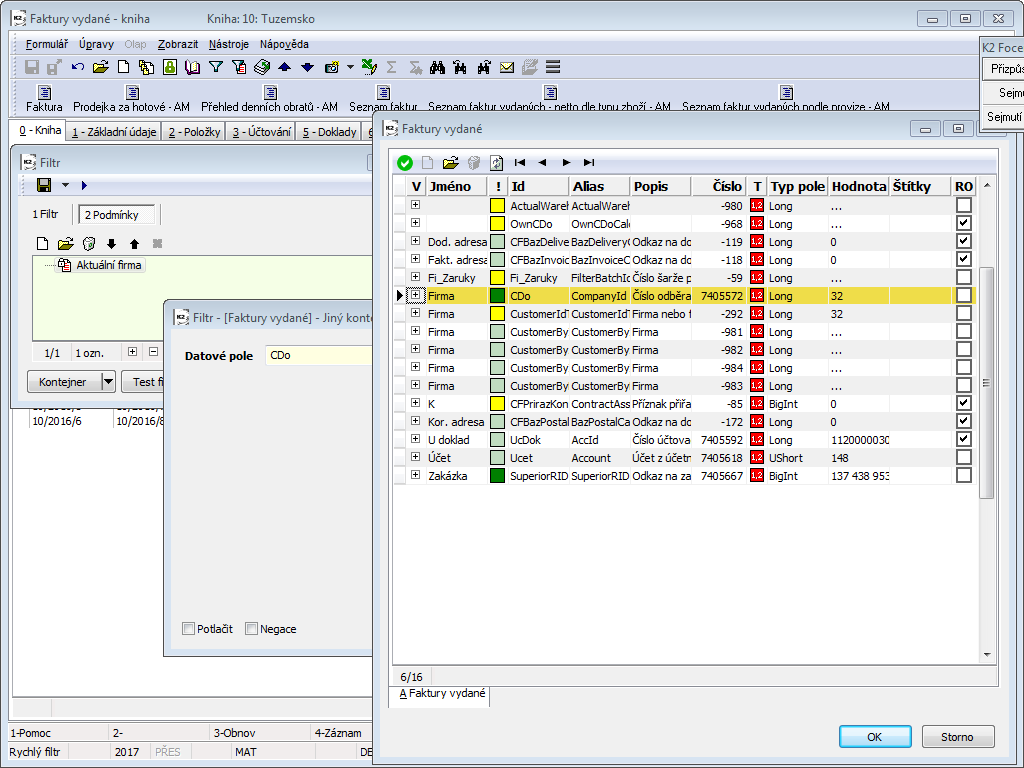Jump to last record in field list

(589, 163)
